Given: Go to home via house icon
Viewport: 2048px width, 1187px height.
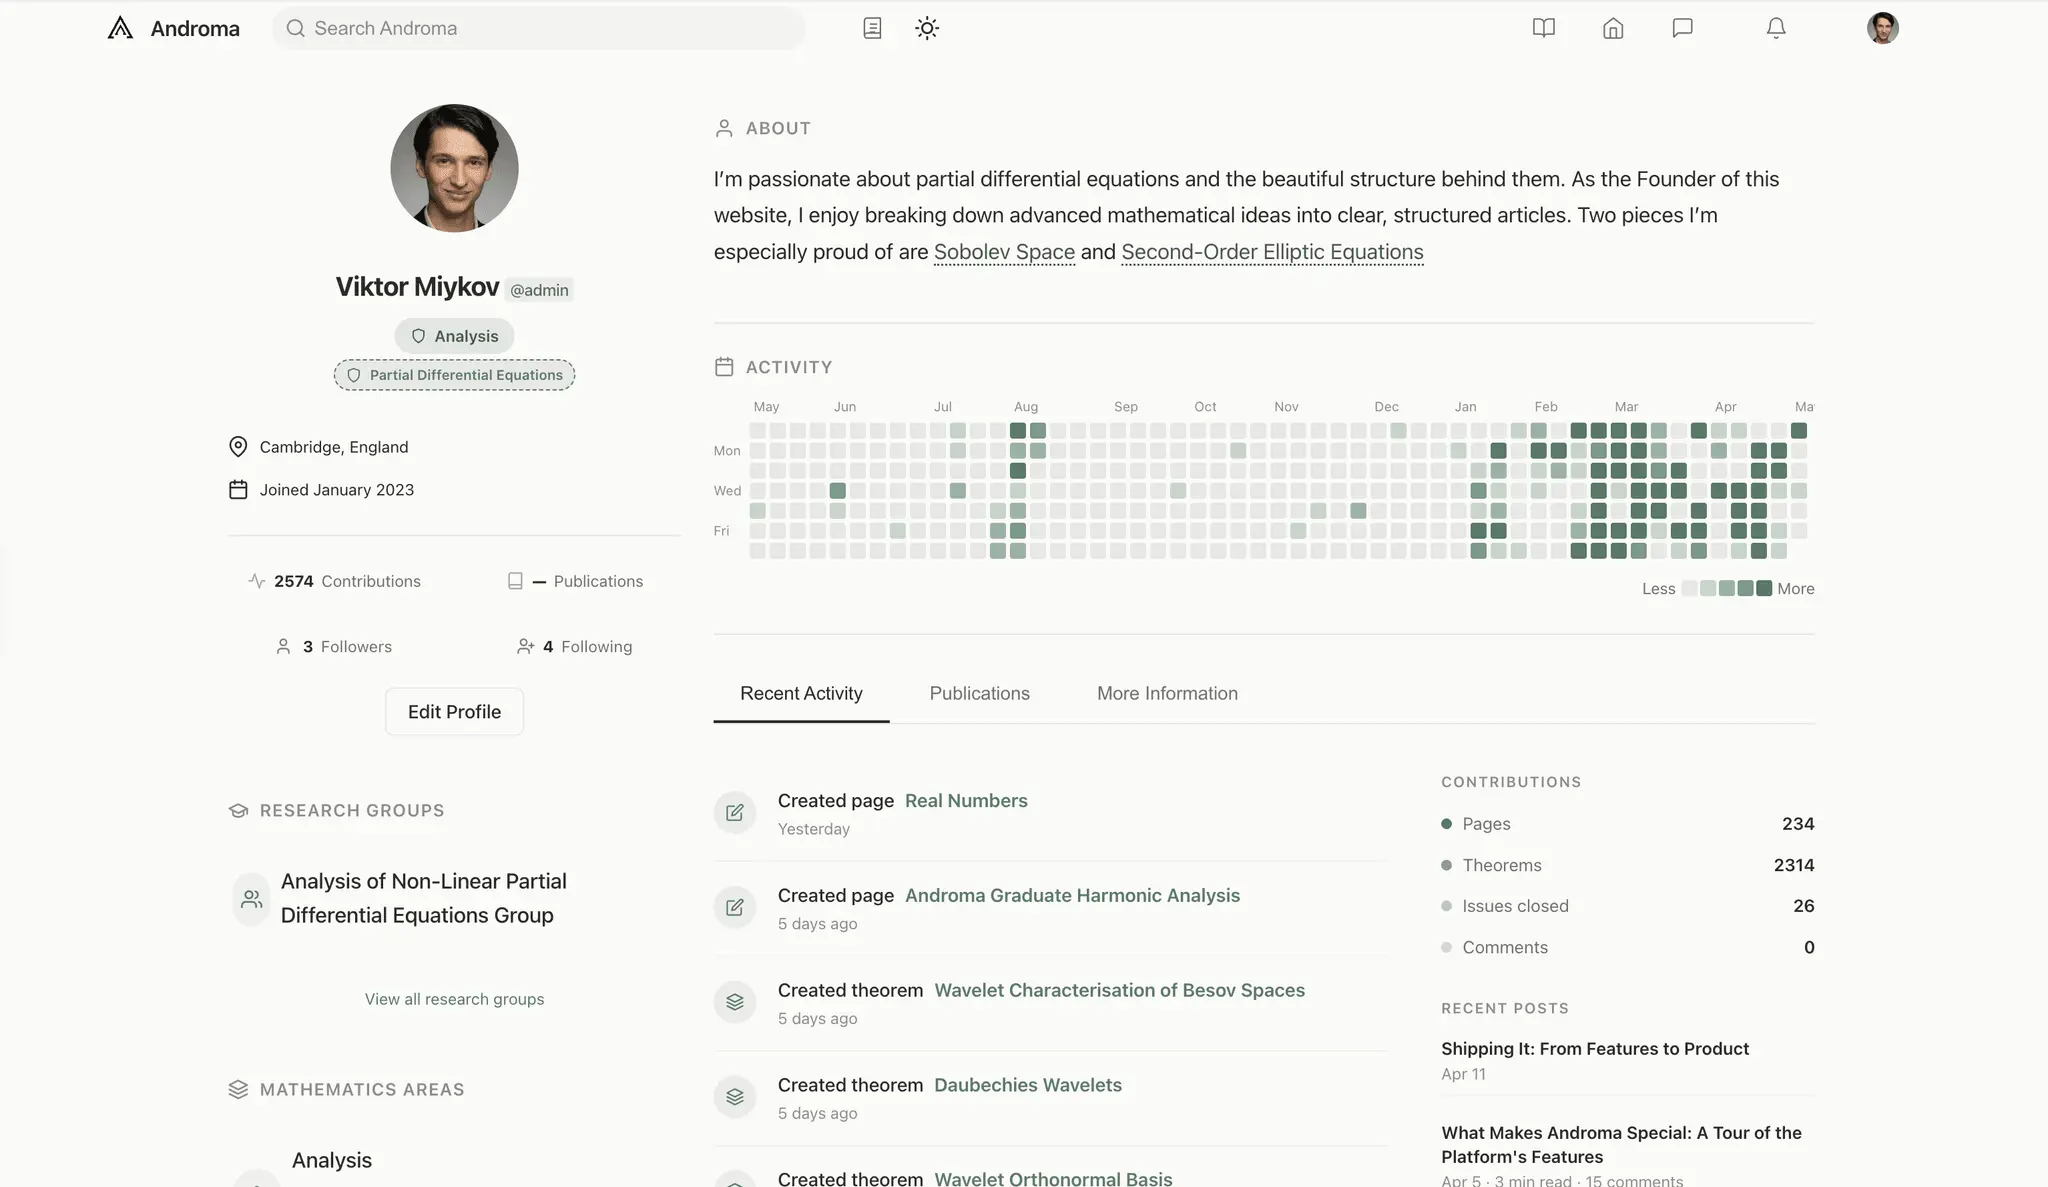Looking at the screenshot, I should pos(1613,28).
